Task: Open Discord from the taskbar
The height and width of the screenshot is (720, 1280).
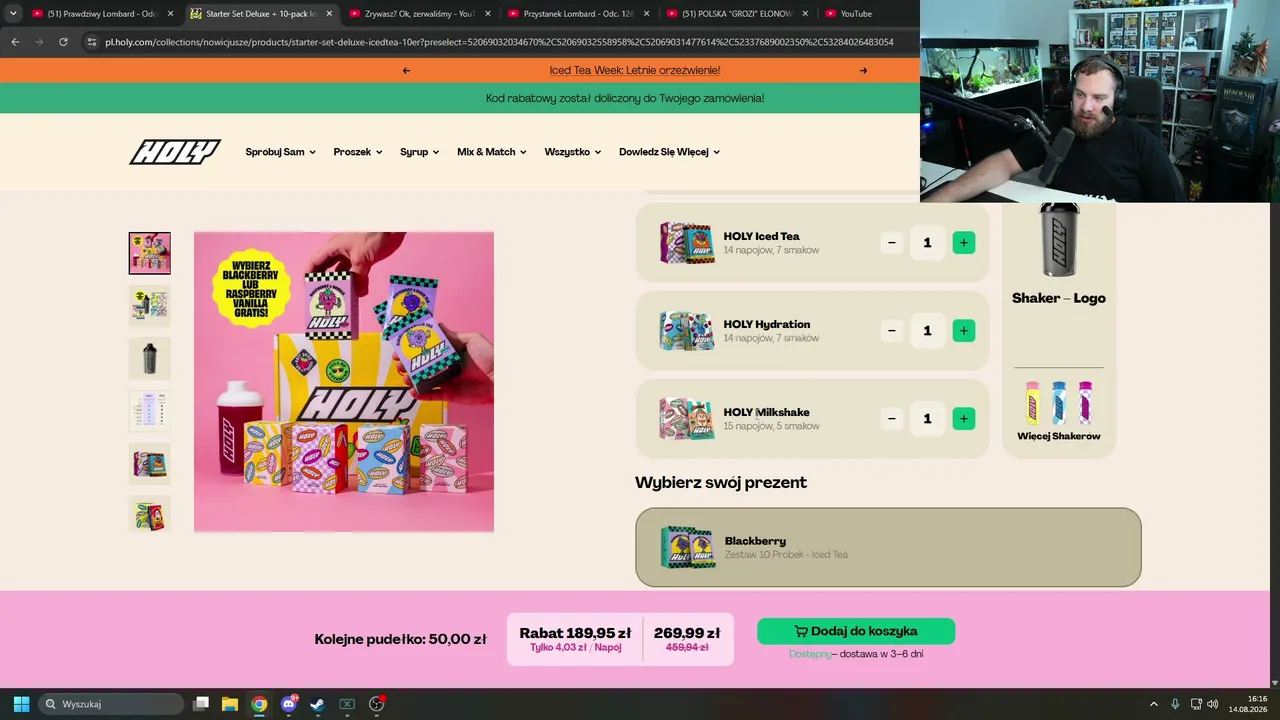Action: click(x=289, y=704)
